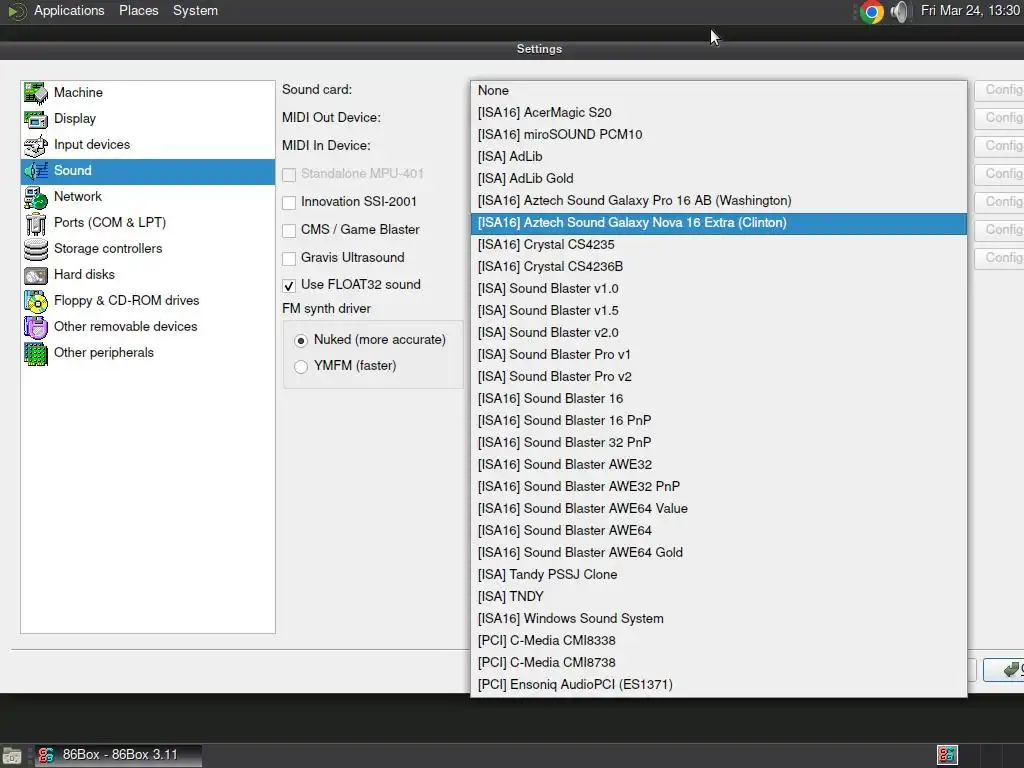The height and width of the screenshot is (768, 1024).
Task: Choose [ISA16] AcerMagic S20 sound card
Action: pos(718,112)
